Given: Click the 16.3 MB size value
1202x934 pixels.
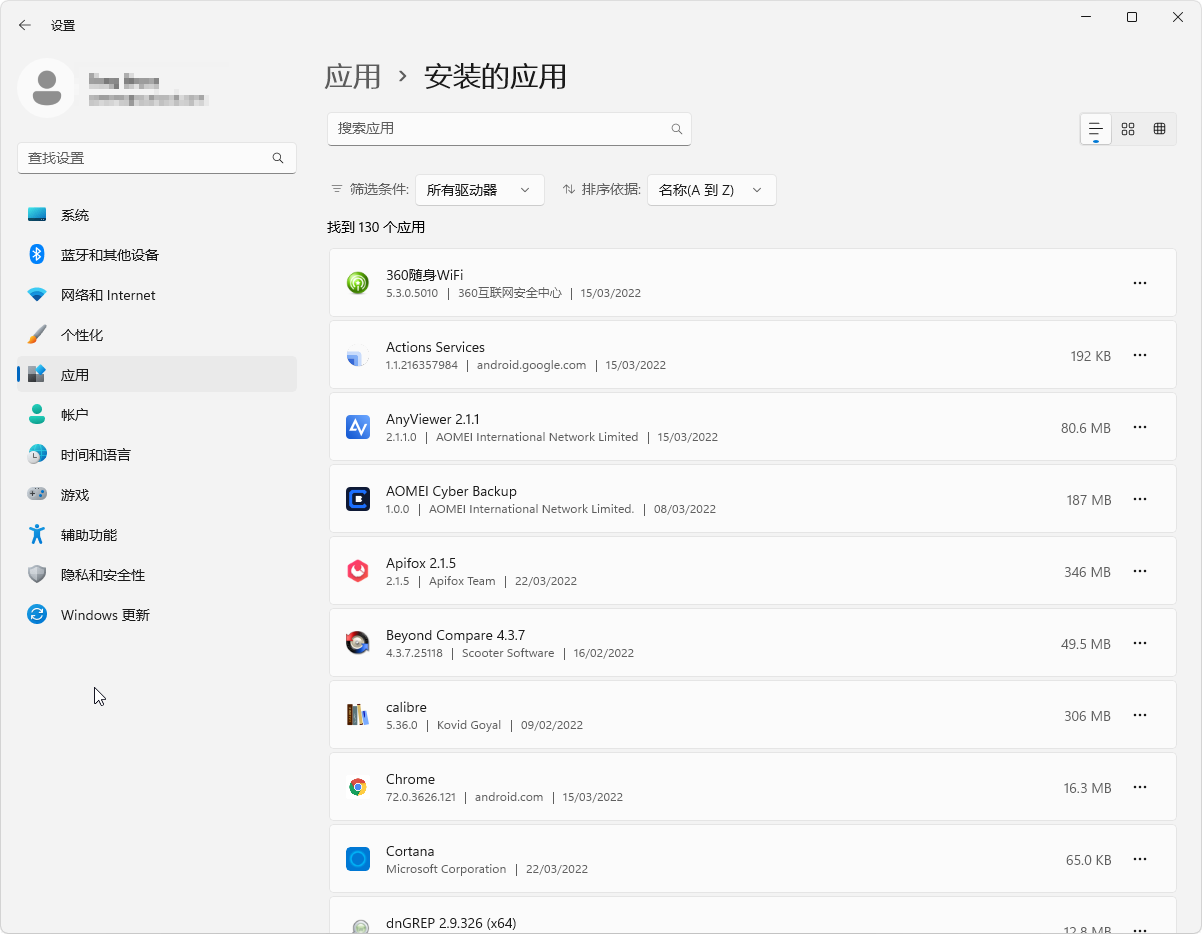Looking at the screenshot, I should click(1087, 788).
